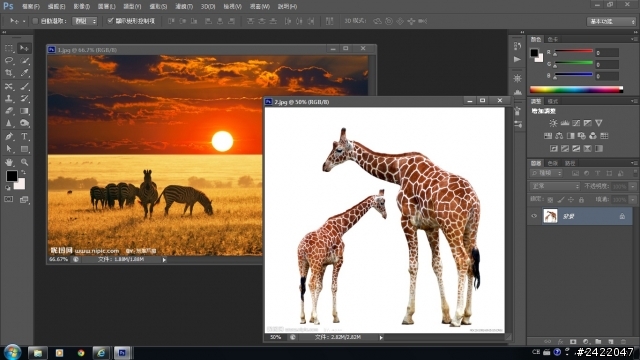The height and width of the screenshot is (360, 640).
Task: Open the collapsed History panel icon
Action: [518, 46]
